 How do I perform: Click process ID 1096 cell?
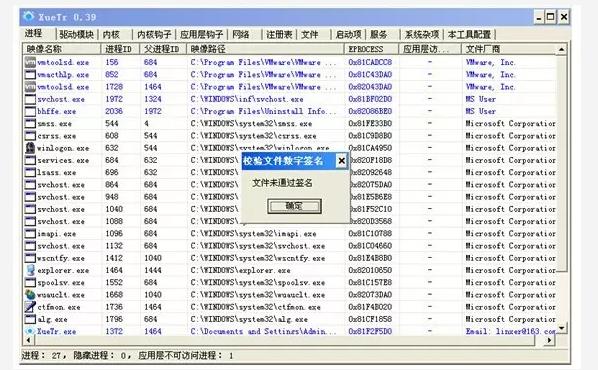pyautogui.click(x=114, y=233)
